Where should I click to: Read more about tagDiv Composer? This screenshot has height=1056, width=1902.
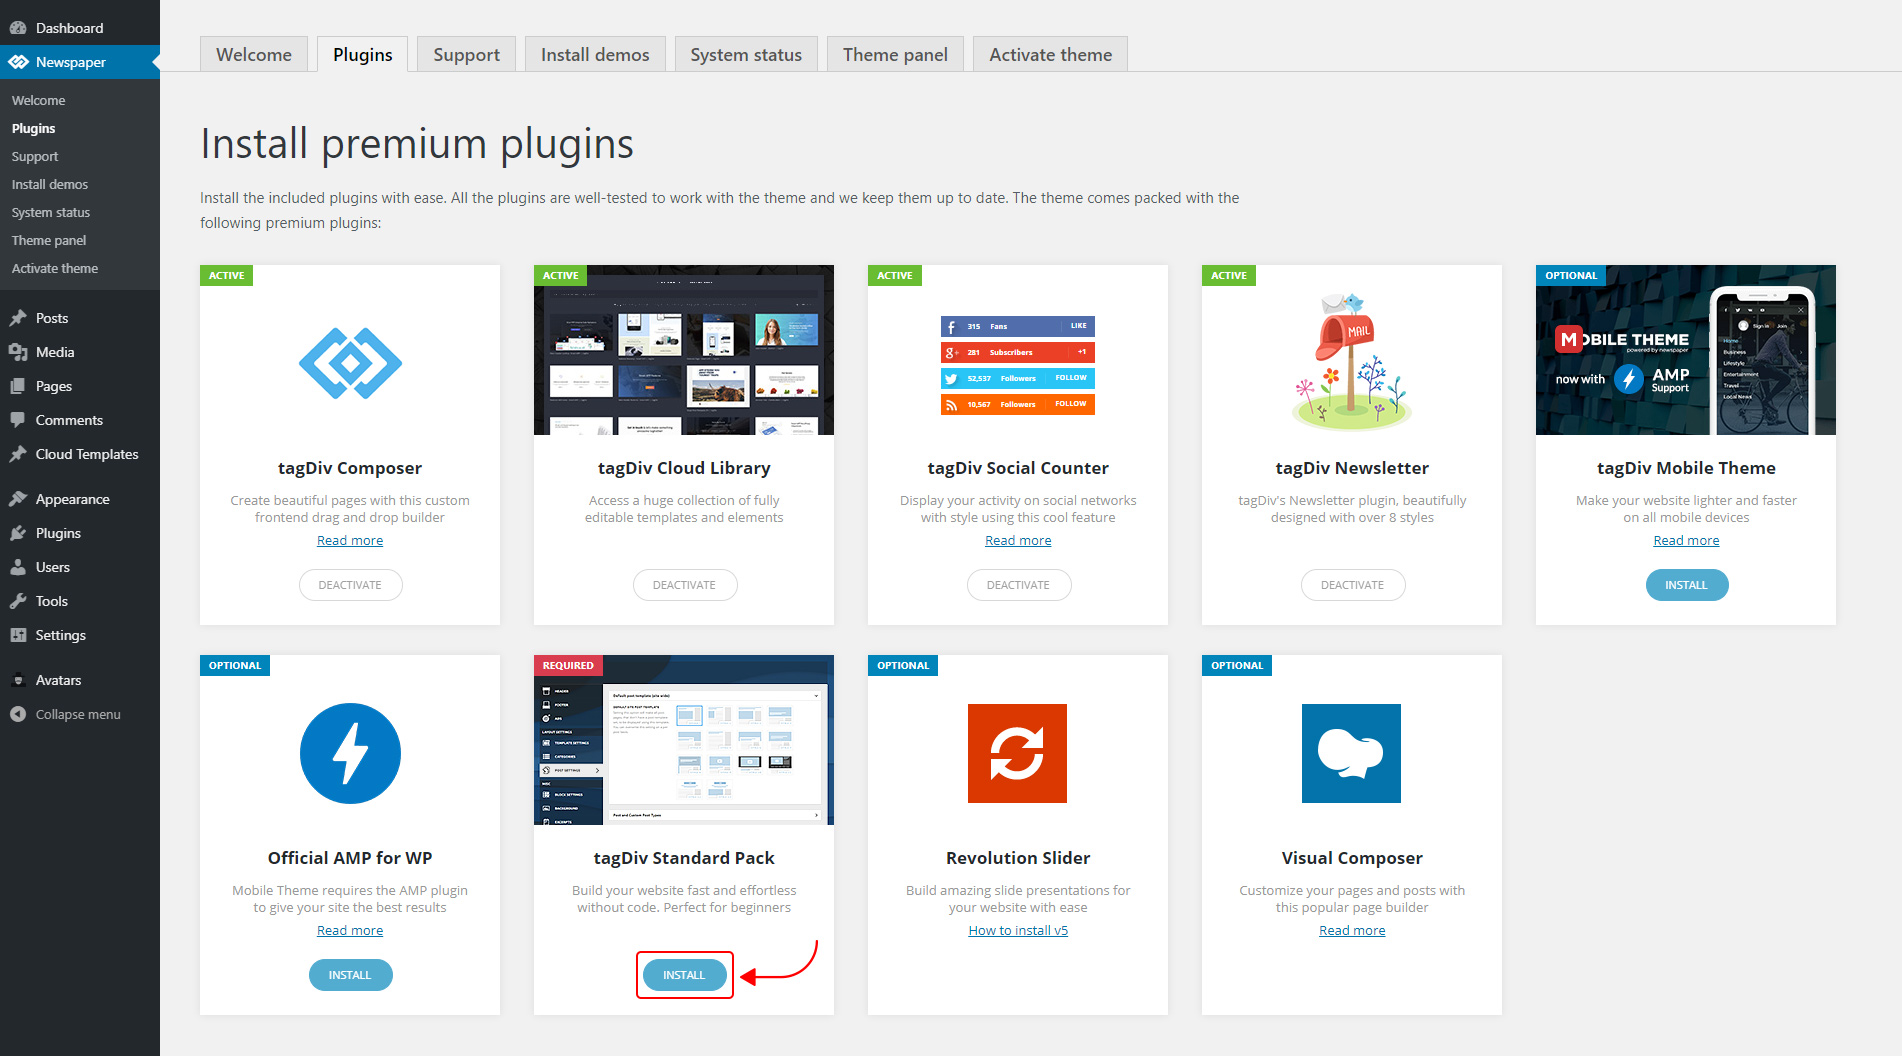[x=350, y=540]
